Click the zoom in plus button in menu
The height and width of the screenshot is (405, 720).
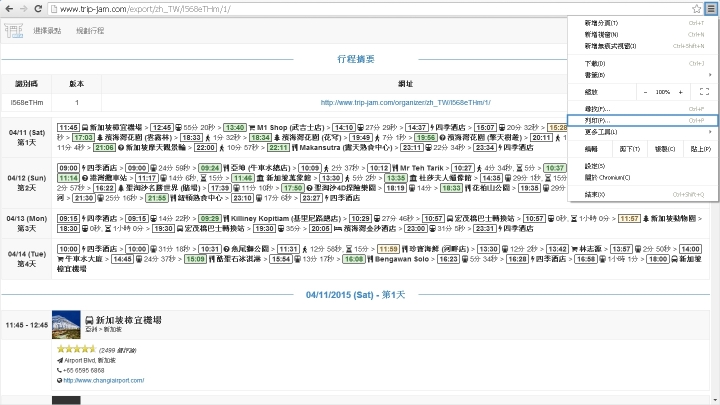tap(681, 92)
